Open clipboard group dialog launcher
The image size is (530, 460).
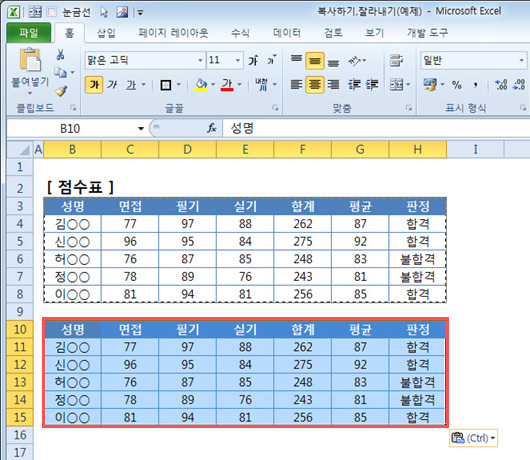tap(73, 108)
